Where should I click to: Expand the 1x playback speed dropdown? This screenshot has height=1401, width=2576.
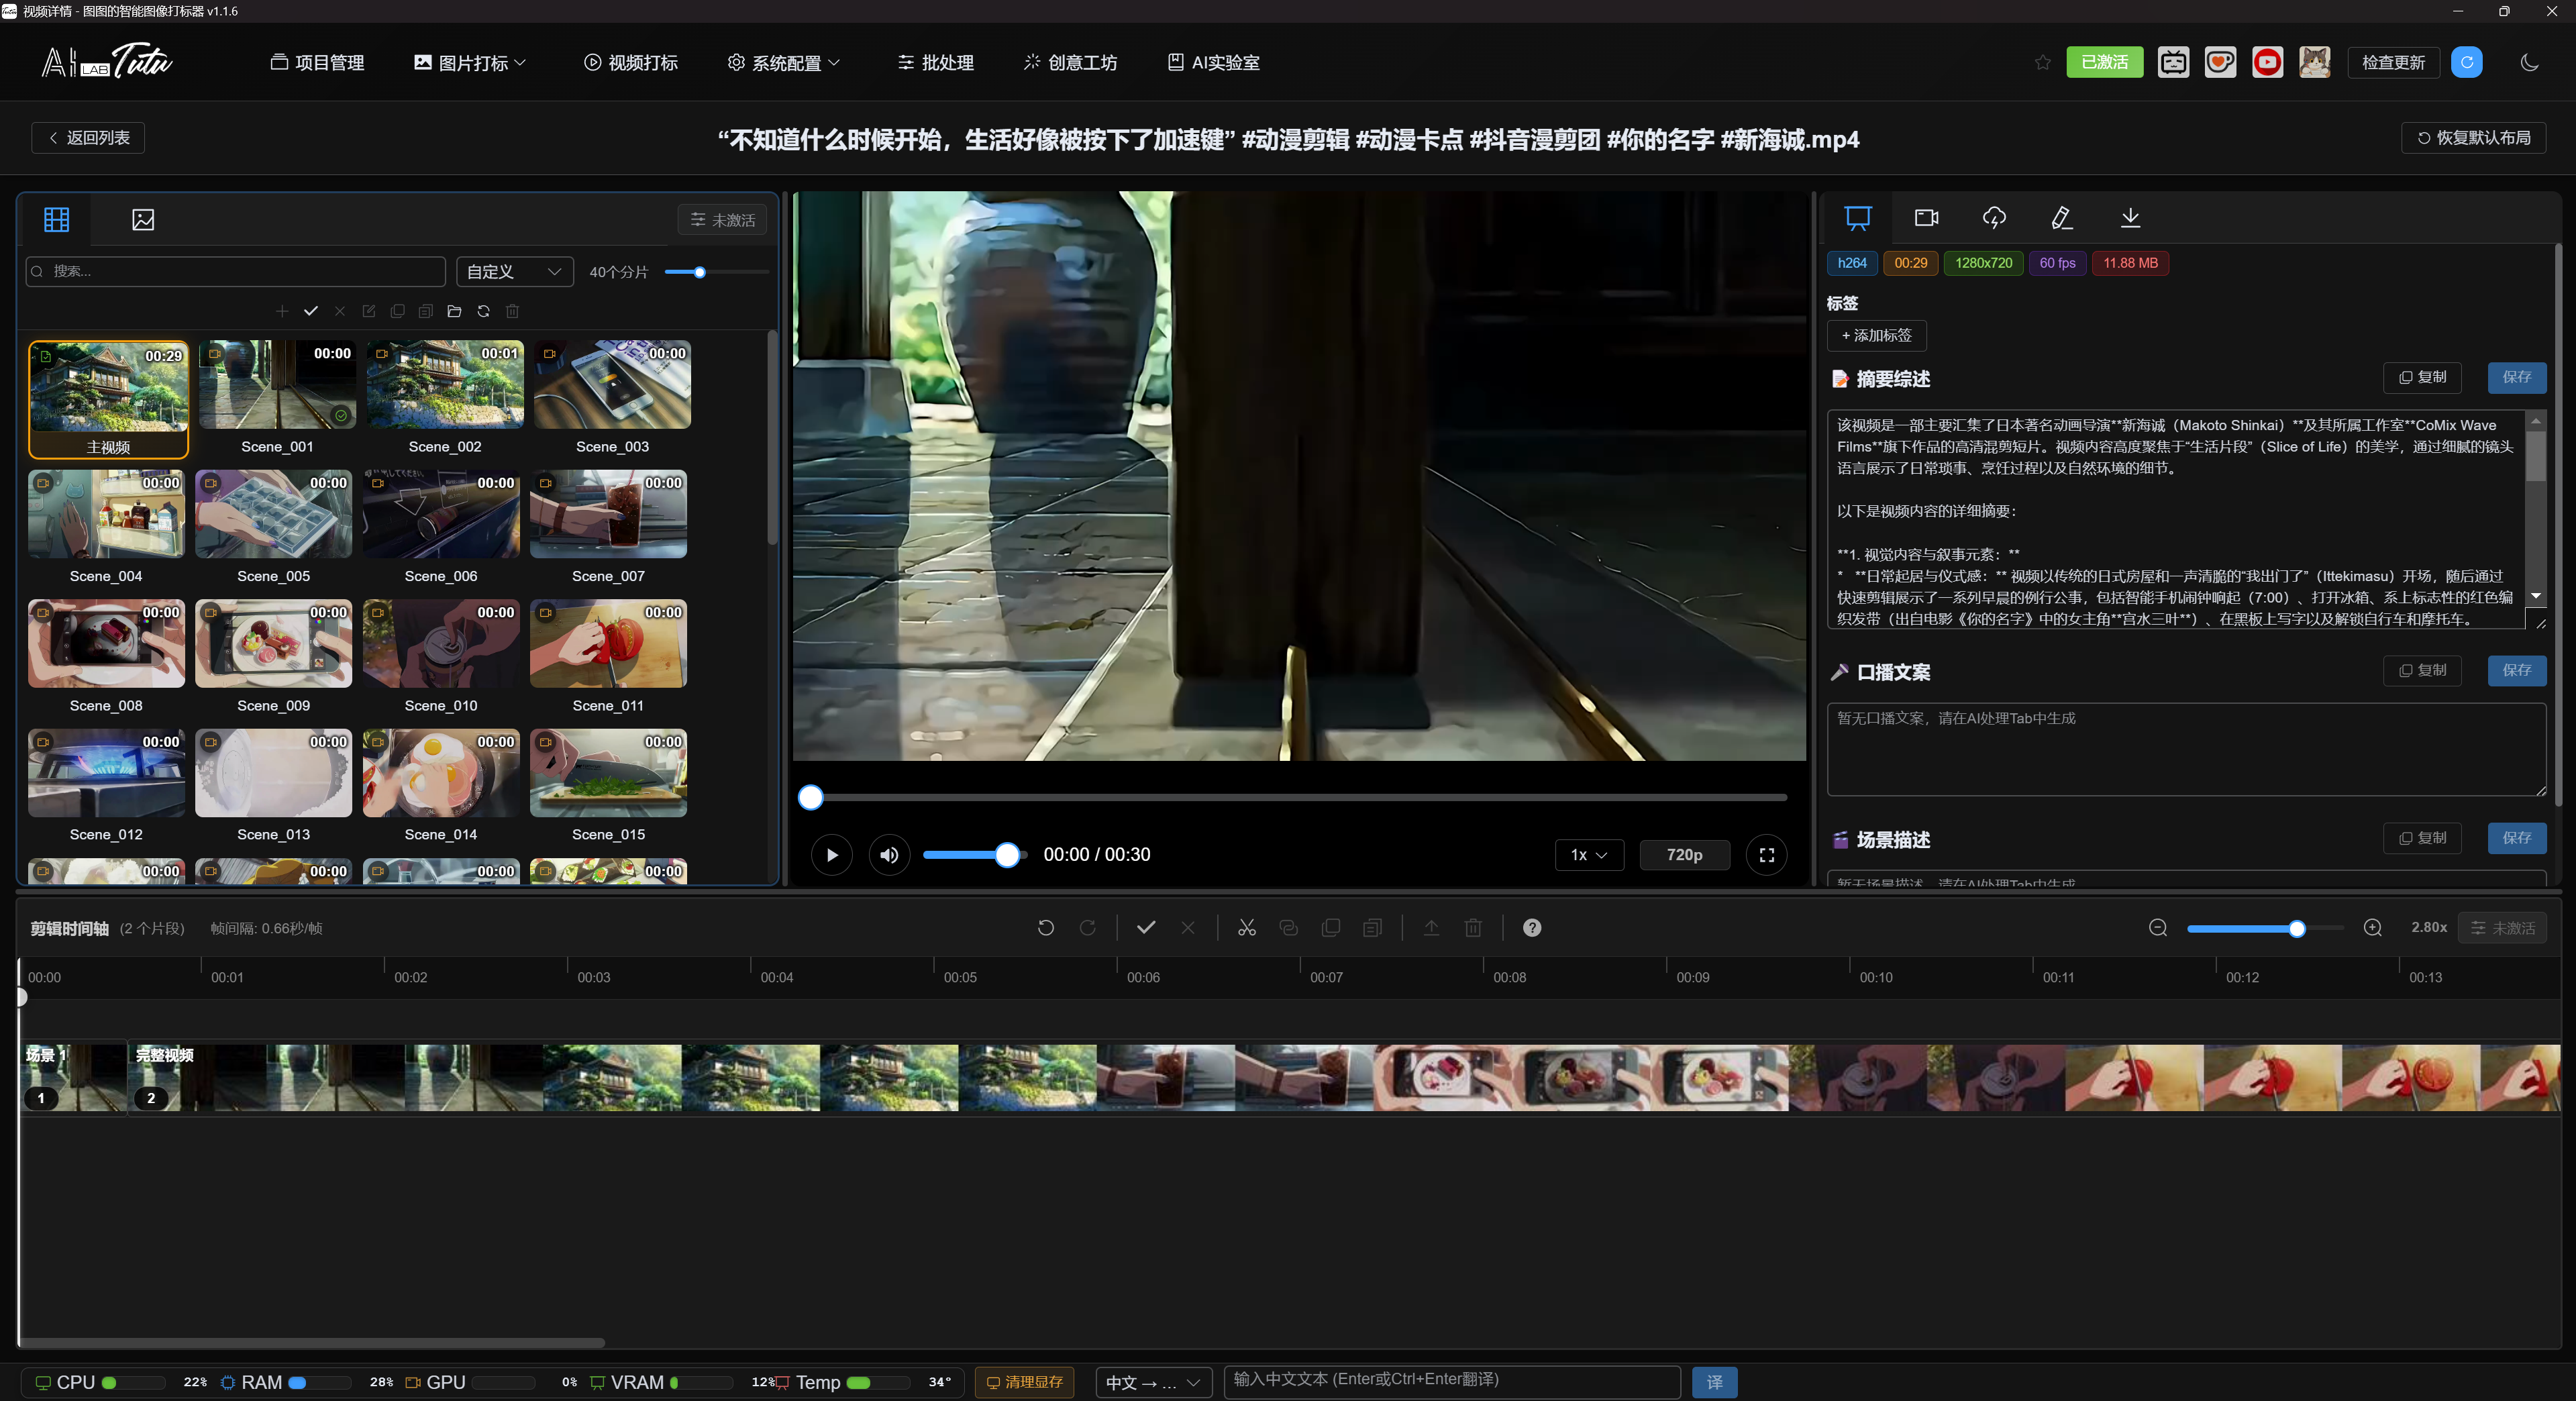[1588, 855]
